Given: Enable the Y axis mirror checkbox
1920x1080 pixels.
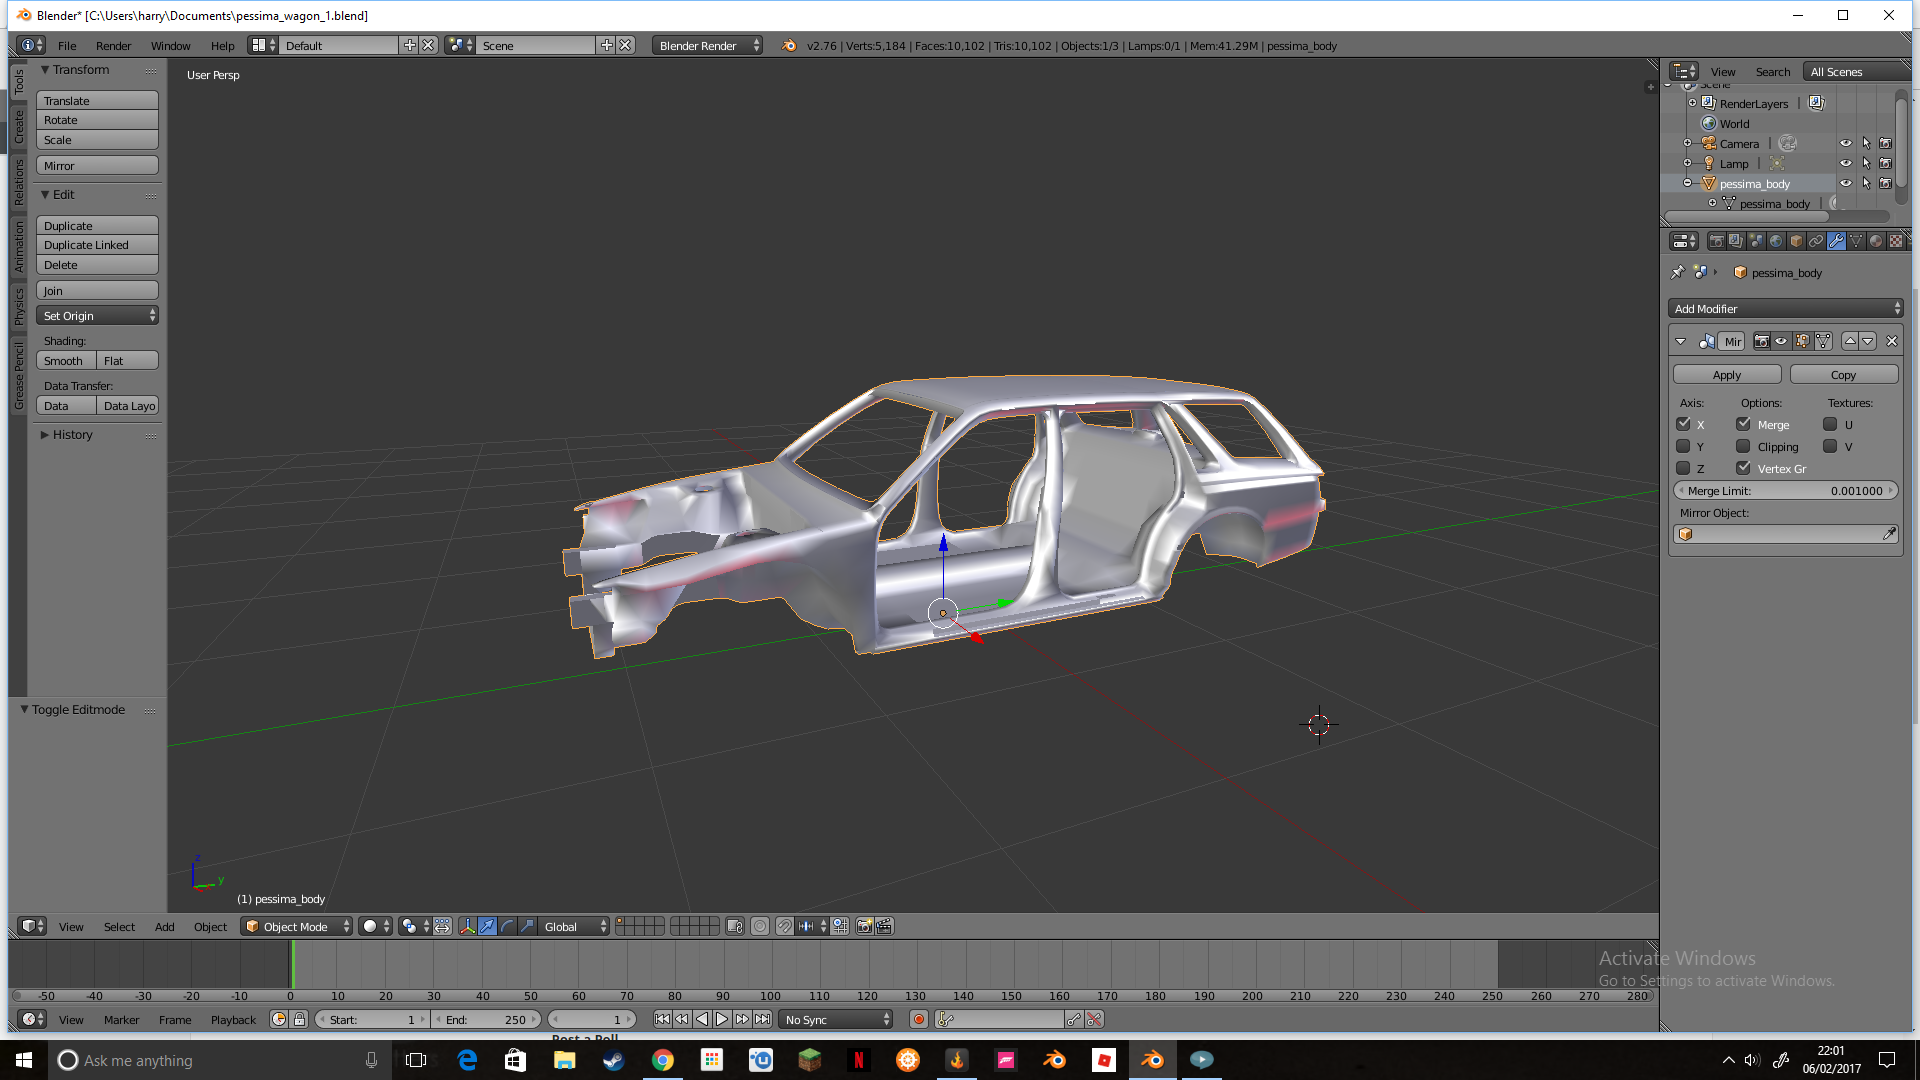Looking at the screenshot, I should pos(1684,447).
